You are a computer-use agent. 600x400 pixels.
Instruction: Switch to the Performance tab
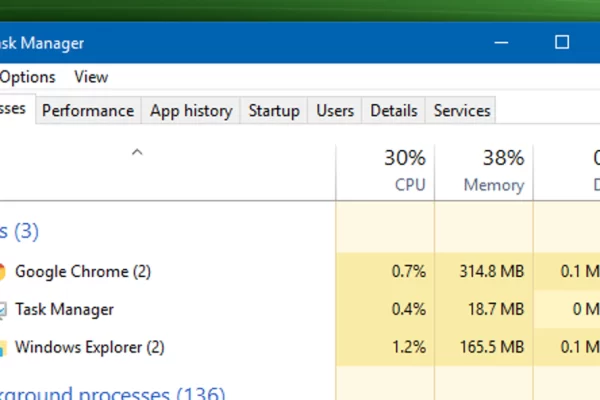point(88,111)
